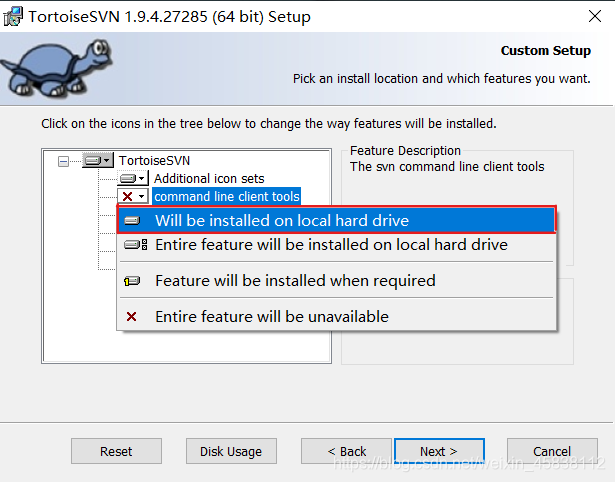Click the Reset button
This screenshot has height=482, width=615.
pos(116,451)
